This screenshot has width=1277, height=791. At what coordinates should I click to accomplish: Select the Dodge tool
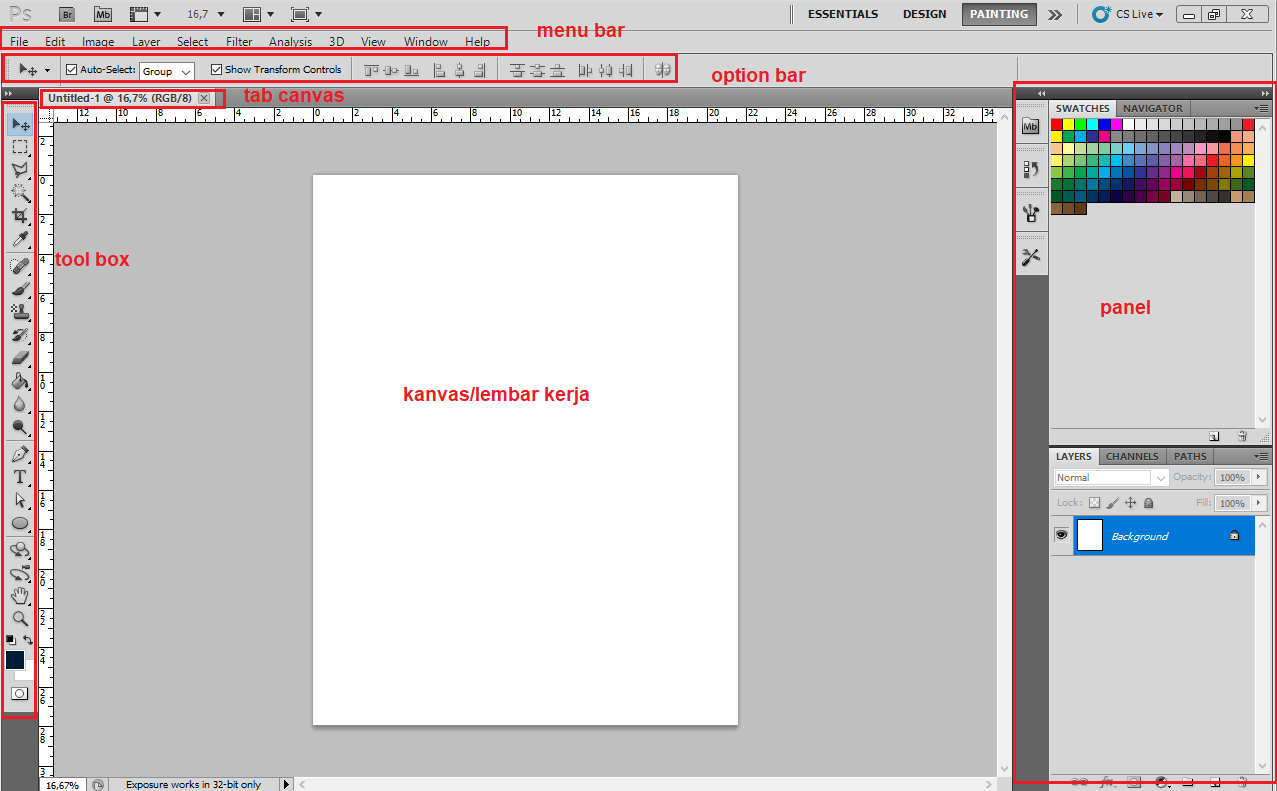pyautogui.click(x=20, y=427)
